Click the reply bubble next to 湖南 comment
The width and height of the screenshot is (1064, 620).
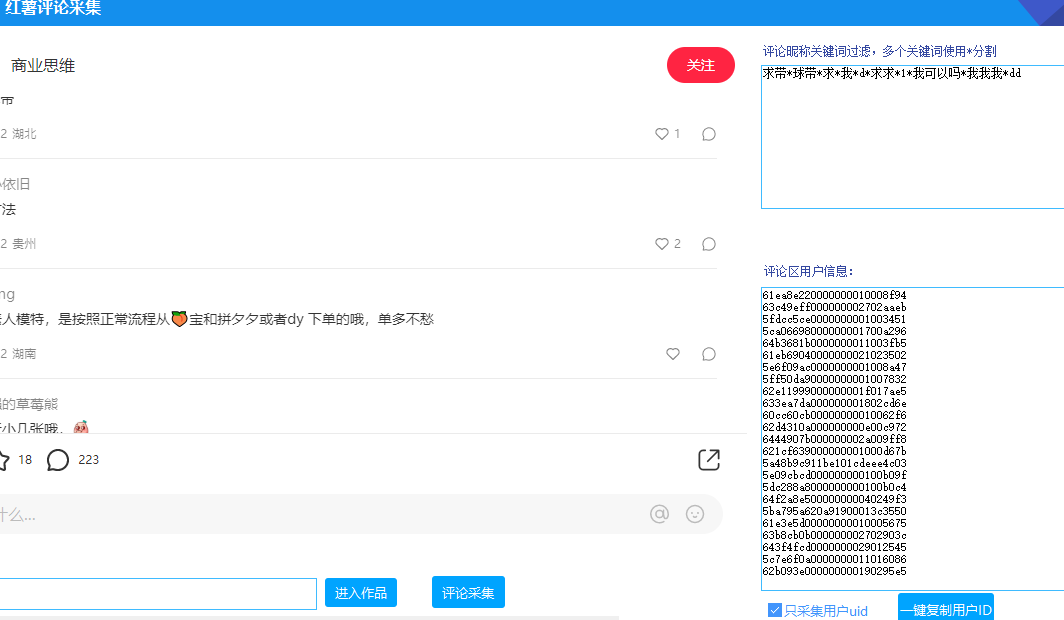coord(708,353)
